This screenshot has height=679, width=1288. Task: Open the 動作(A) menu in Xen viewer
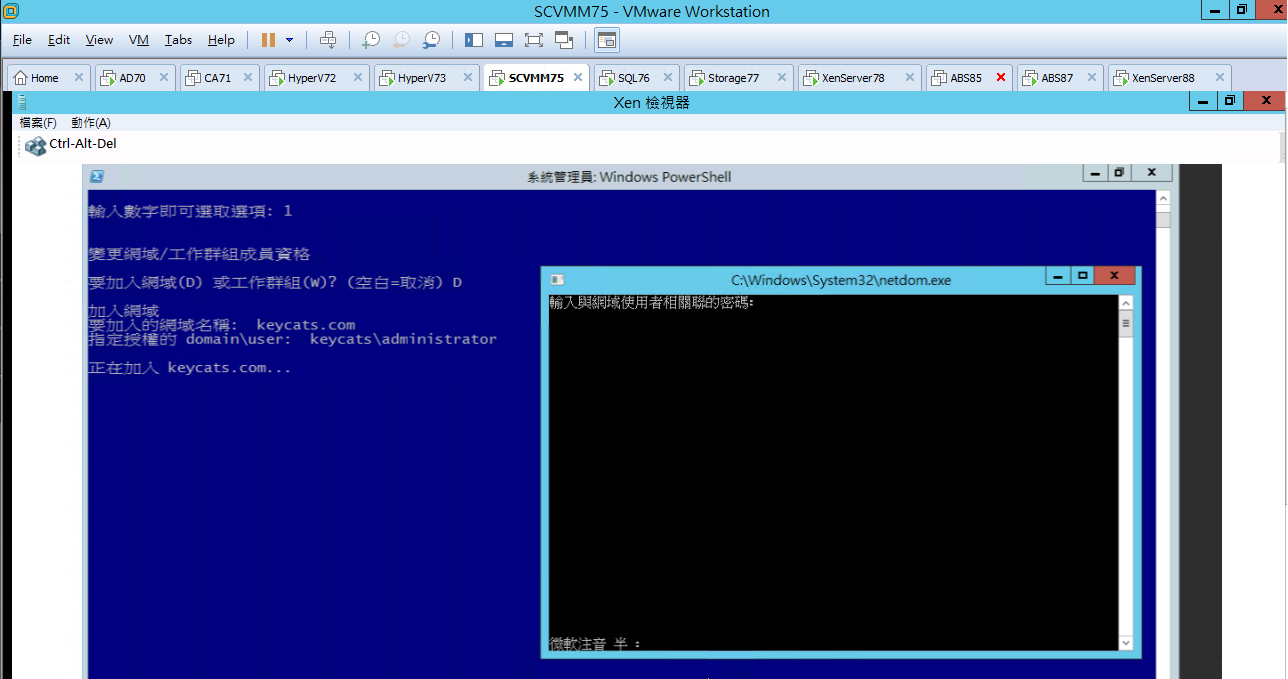tap(91, 123)
